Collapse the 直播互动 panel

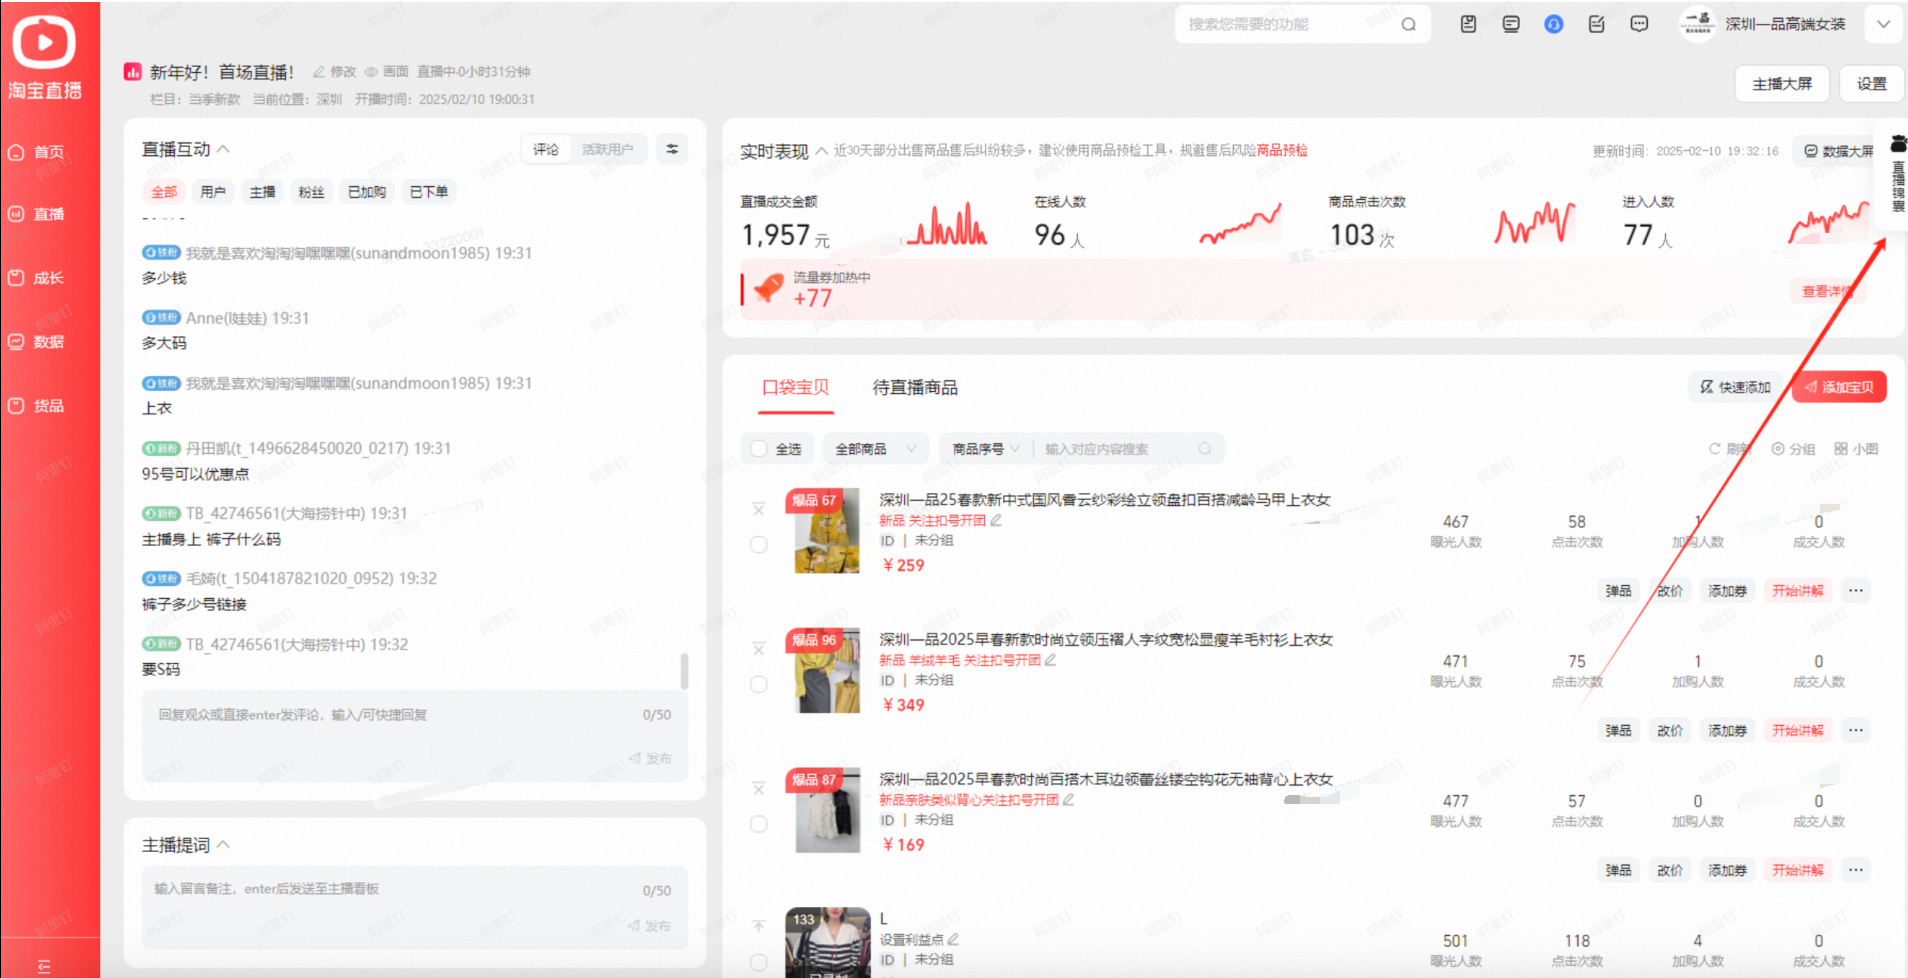(223, 149)
